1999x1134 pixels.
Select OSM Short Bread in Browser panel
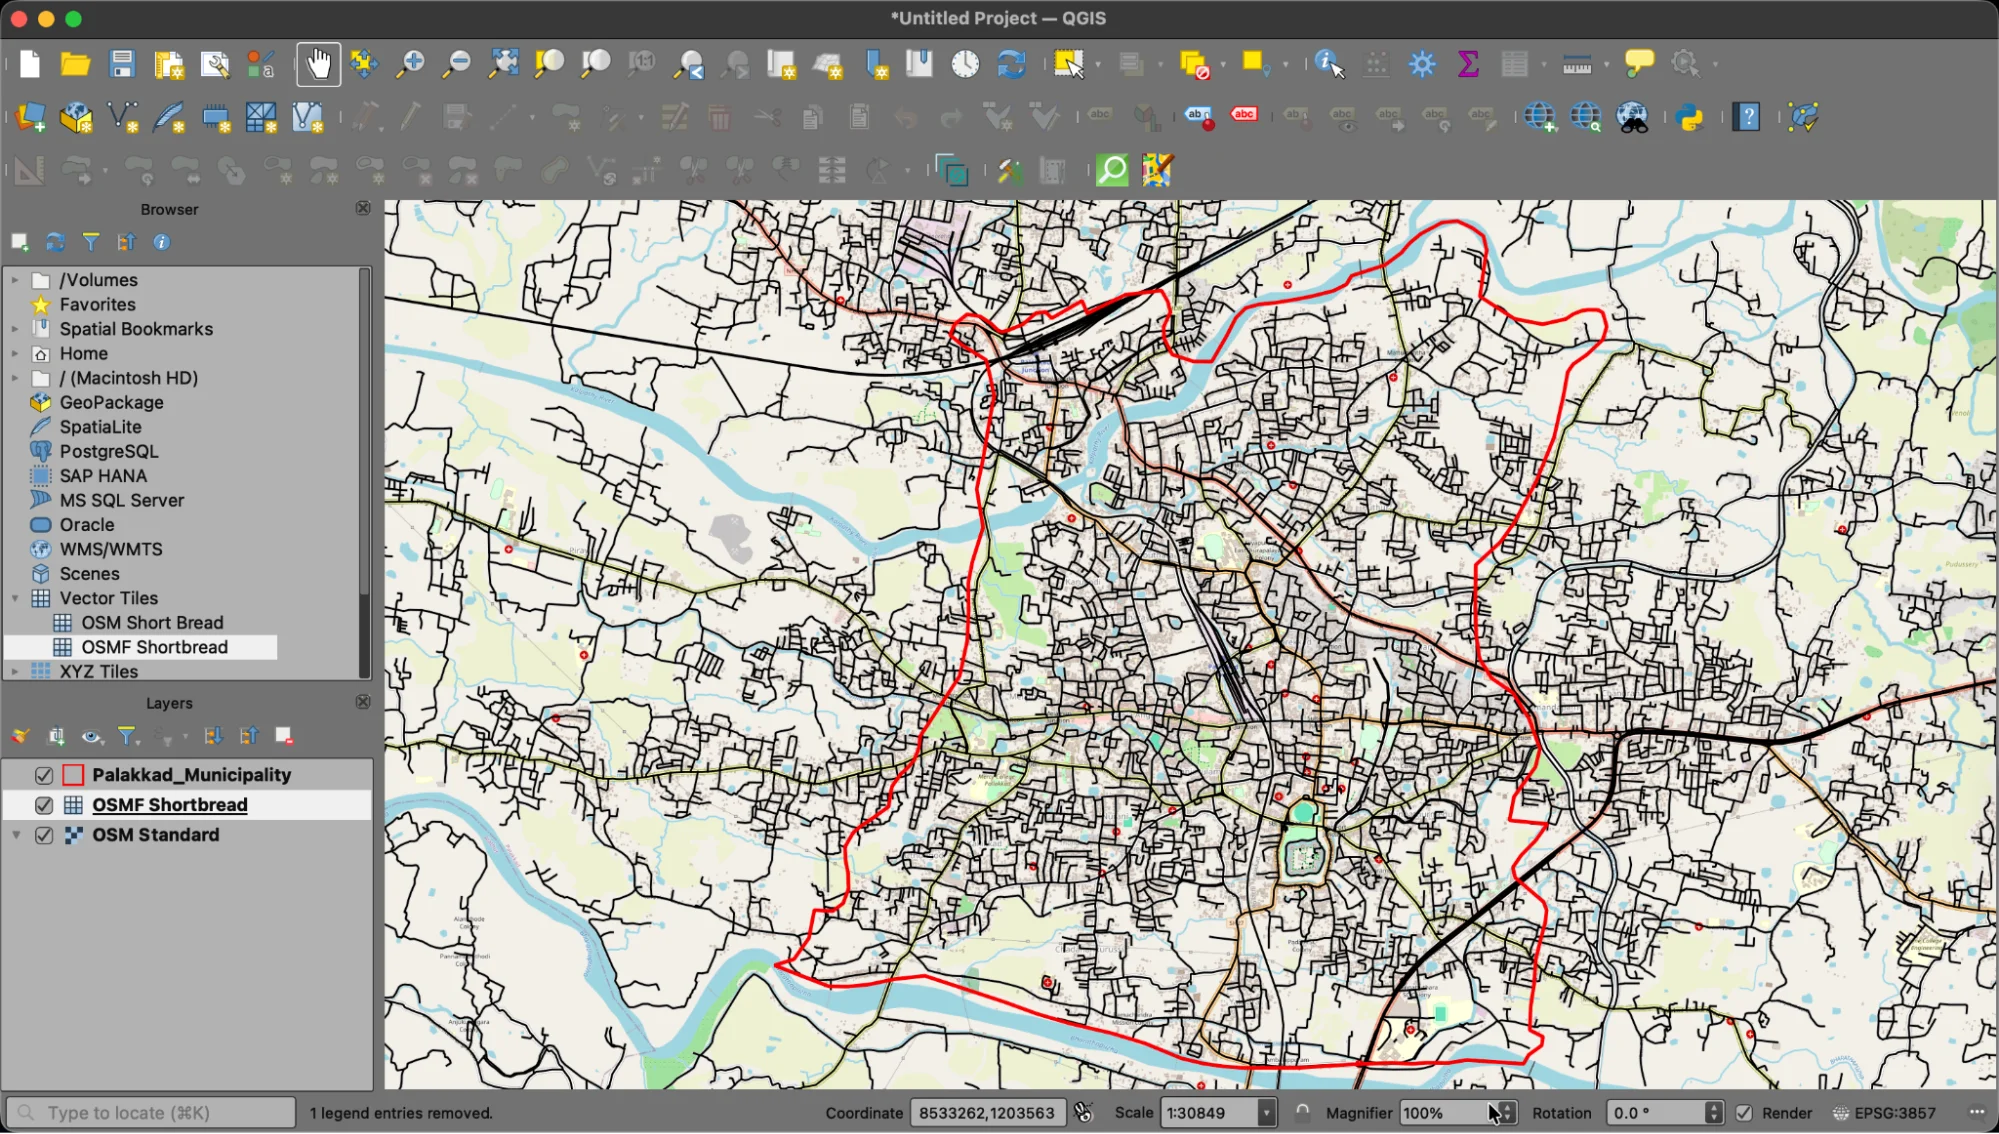152,622
